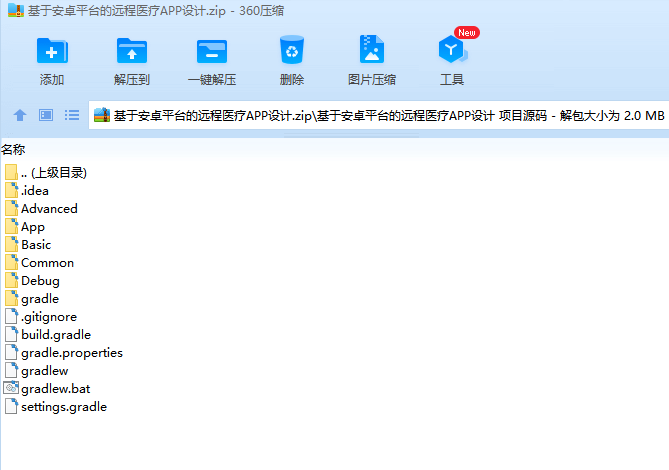669x470 pixels.
Task: Switch to large icon view mode
Action: [46, 115]
